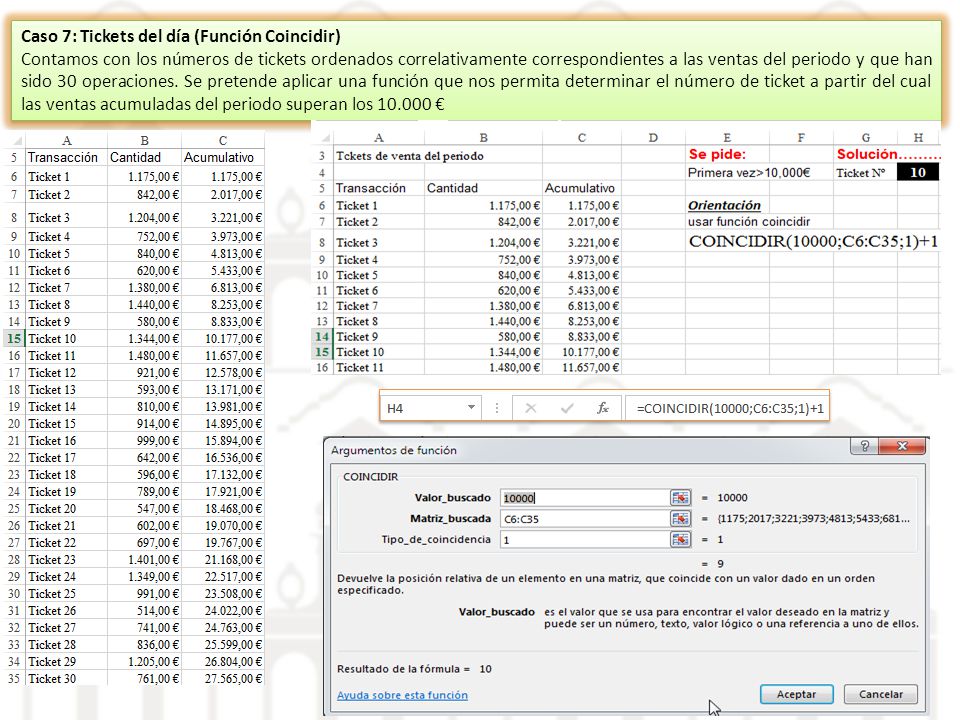
Task: Click 'Solución' heading cell
Action: point(888,154)
